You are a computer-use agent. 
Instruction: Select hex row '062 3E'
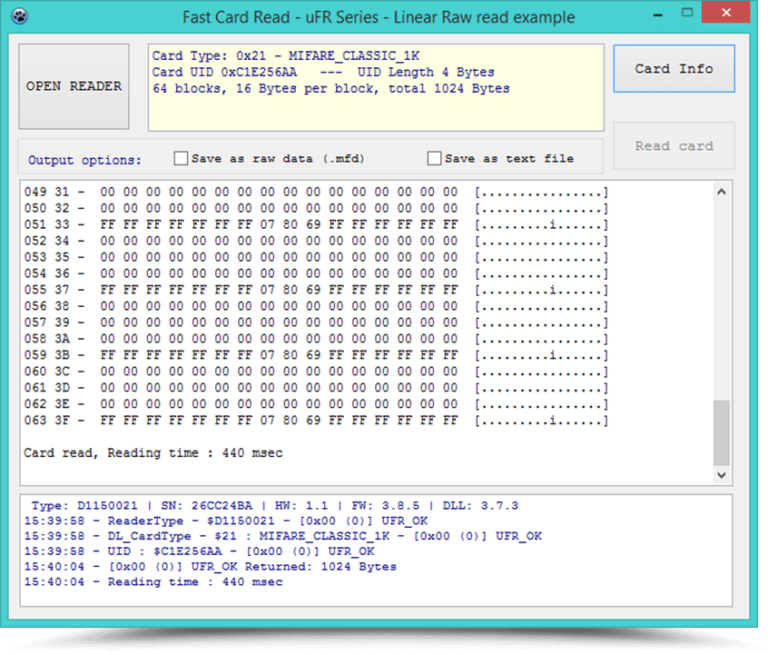point(316,404)
